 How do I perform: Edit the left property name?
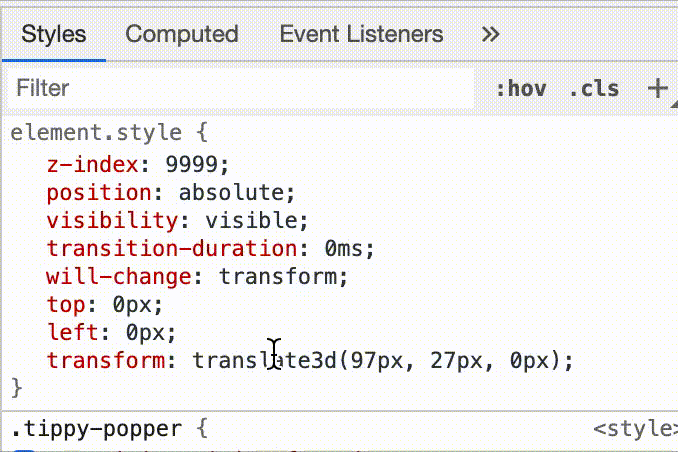[73, 333]
